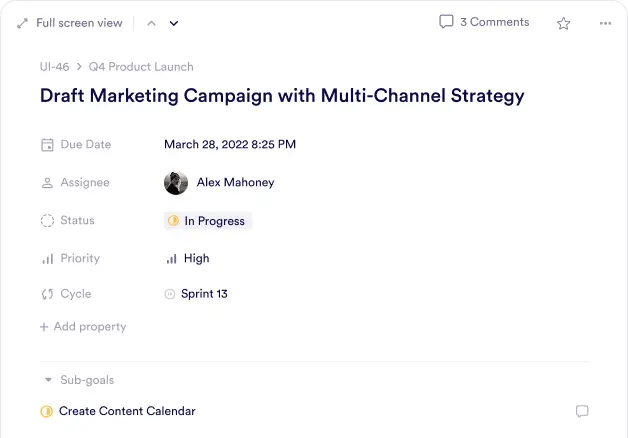This screenshot has width=628, height=438.
Task: Star this task as favorite
Action: (x=564, y=23)
